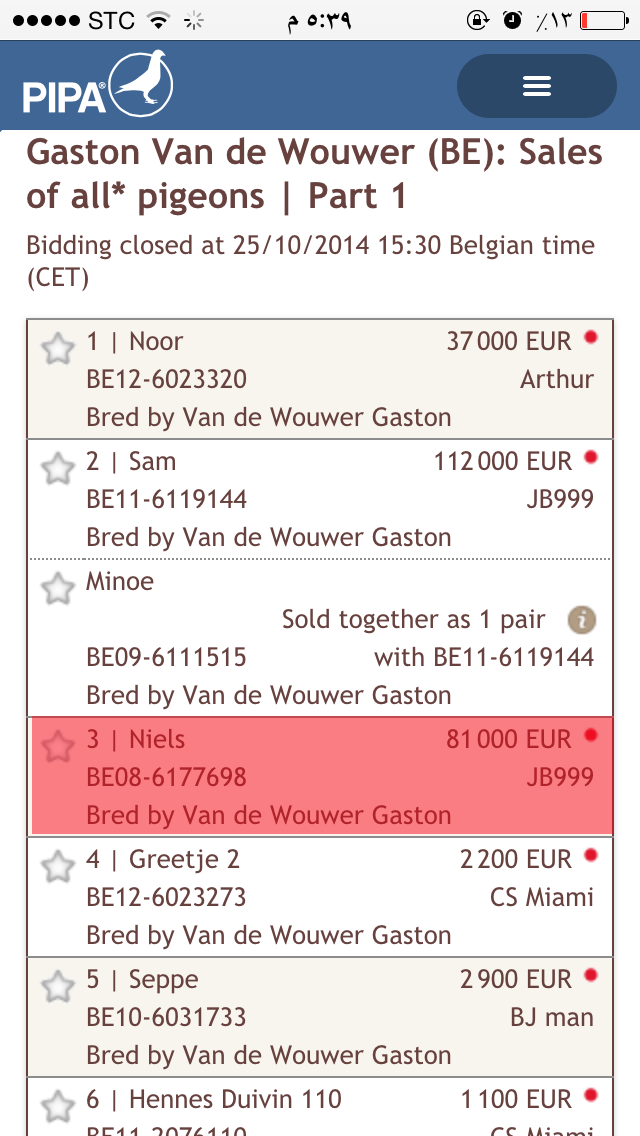
Task: Toggle favorite star for Sam
Action: [x=58, y=468]
